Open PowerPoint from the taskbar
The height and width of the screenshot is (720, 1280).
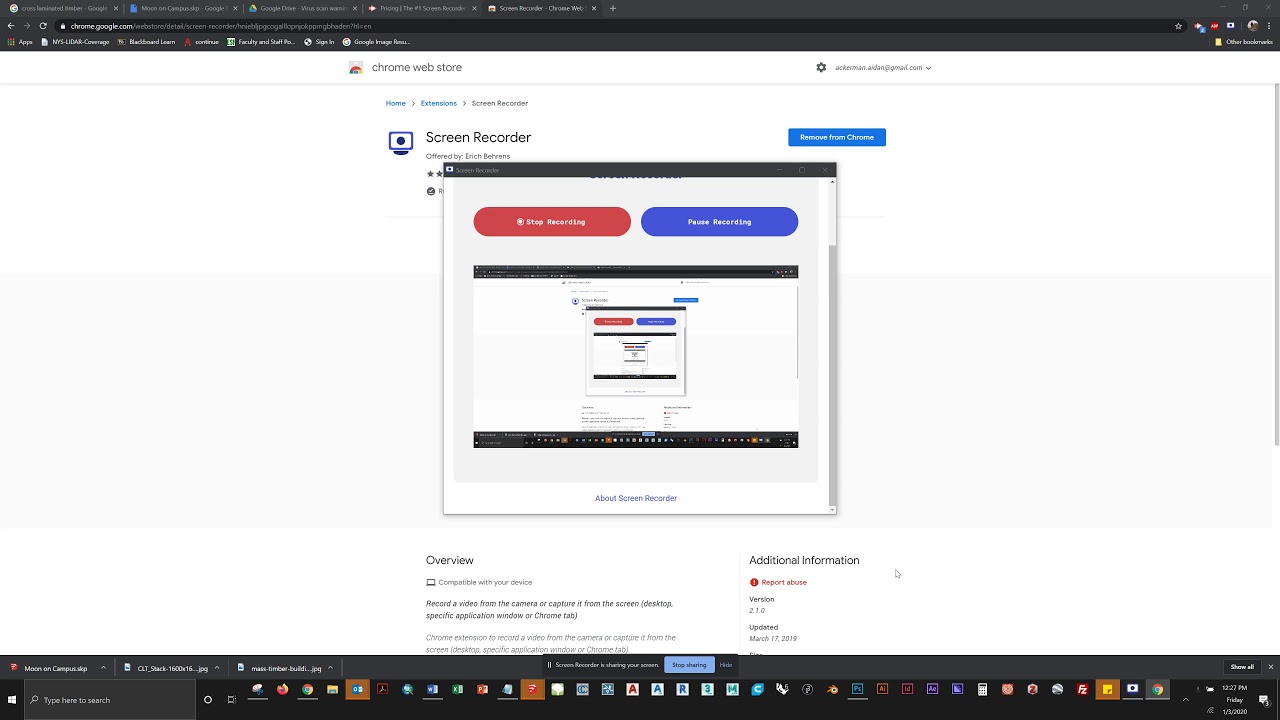pos(482,689)
